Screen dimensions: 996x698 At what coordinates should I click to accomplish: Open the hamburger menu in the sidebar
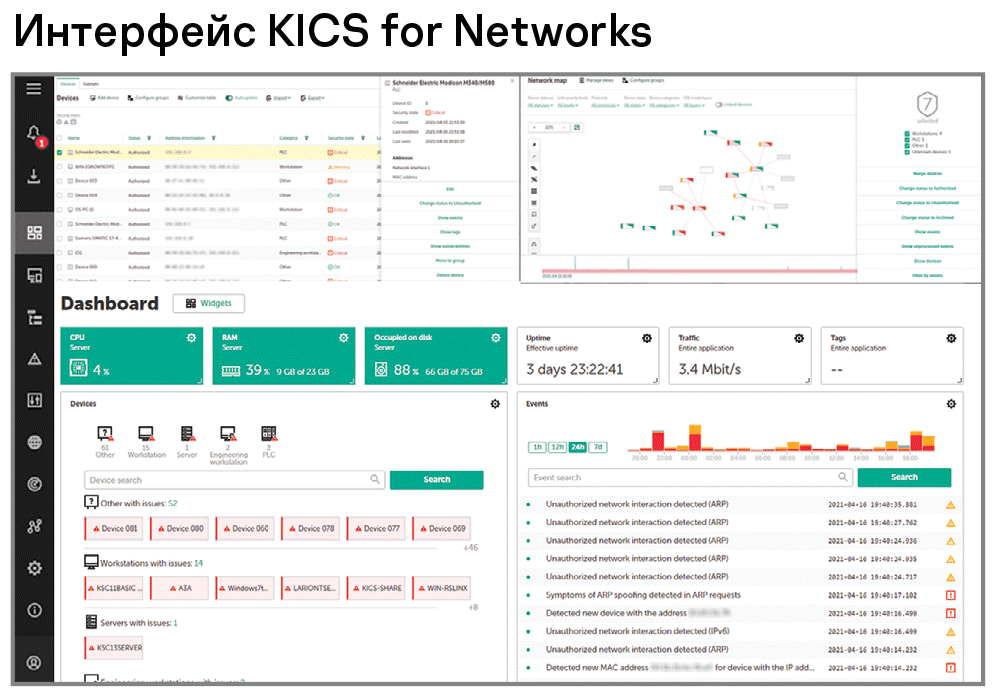coord(34,90)
